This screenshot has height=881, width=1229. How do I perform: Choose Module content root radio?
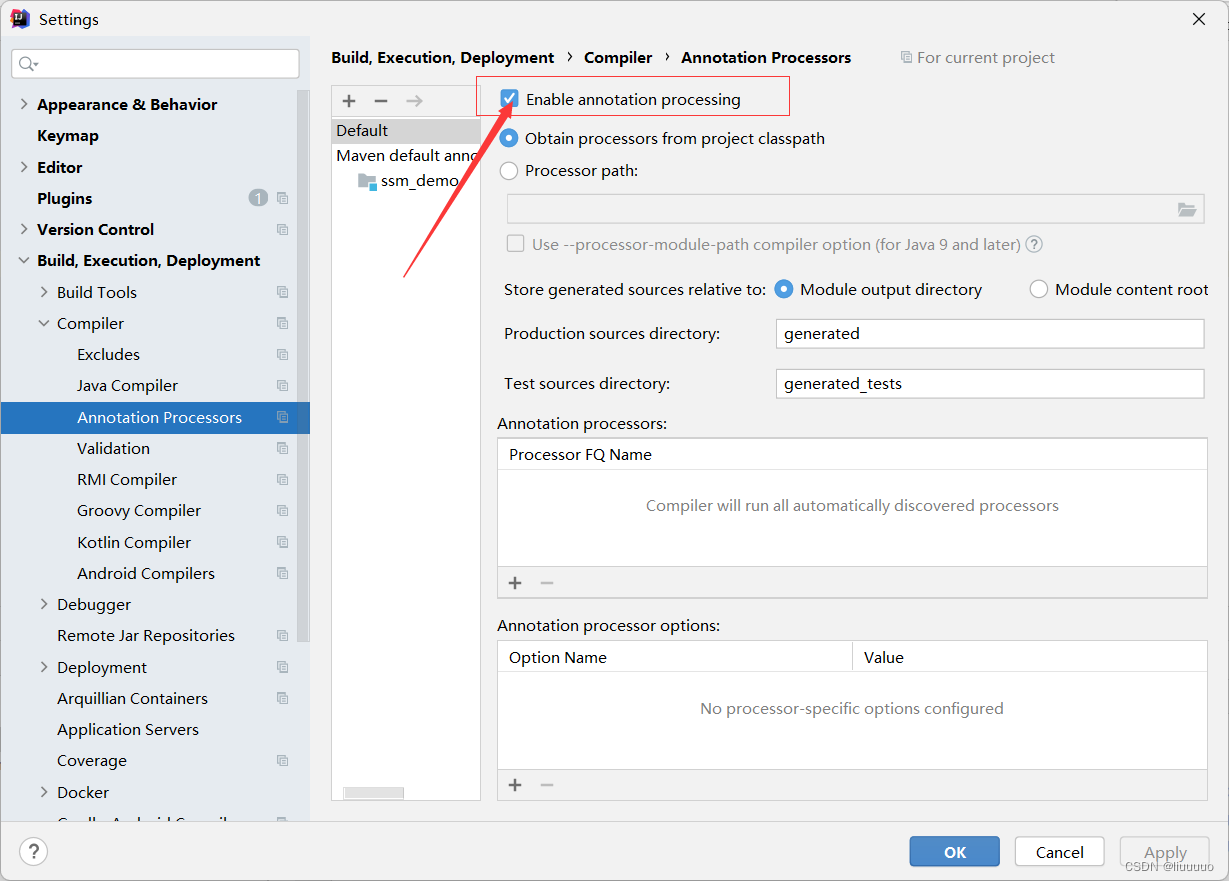pyautogui.click(x=1039, y=289)
